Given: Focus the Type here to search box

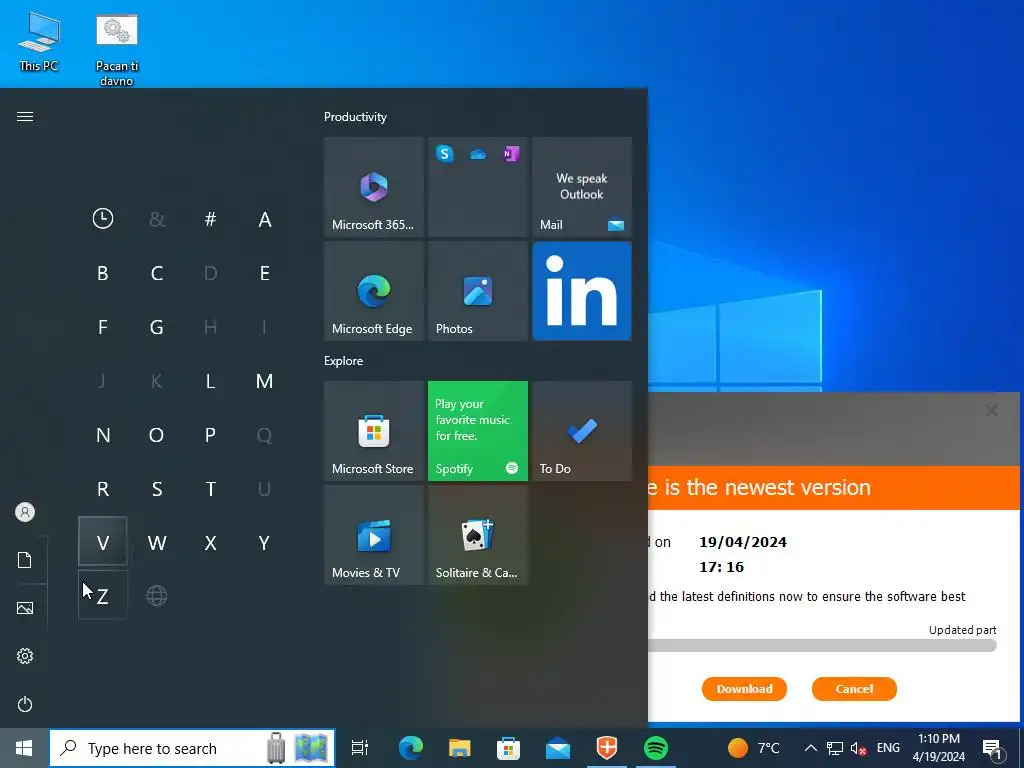Looking at the screenshot, I should click(x=192, y=748).
